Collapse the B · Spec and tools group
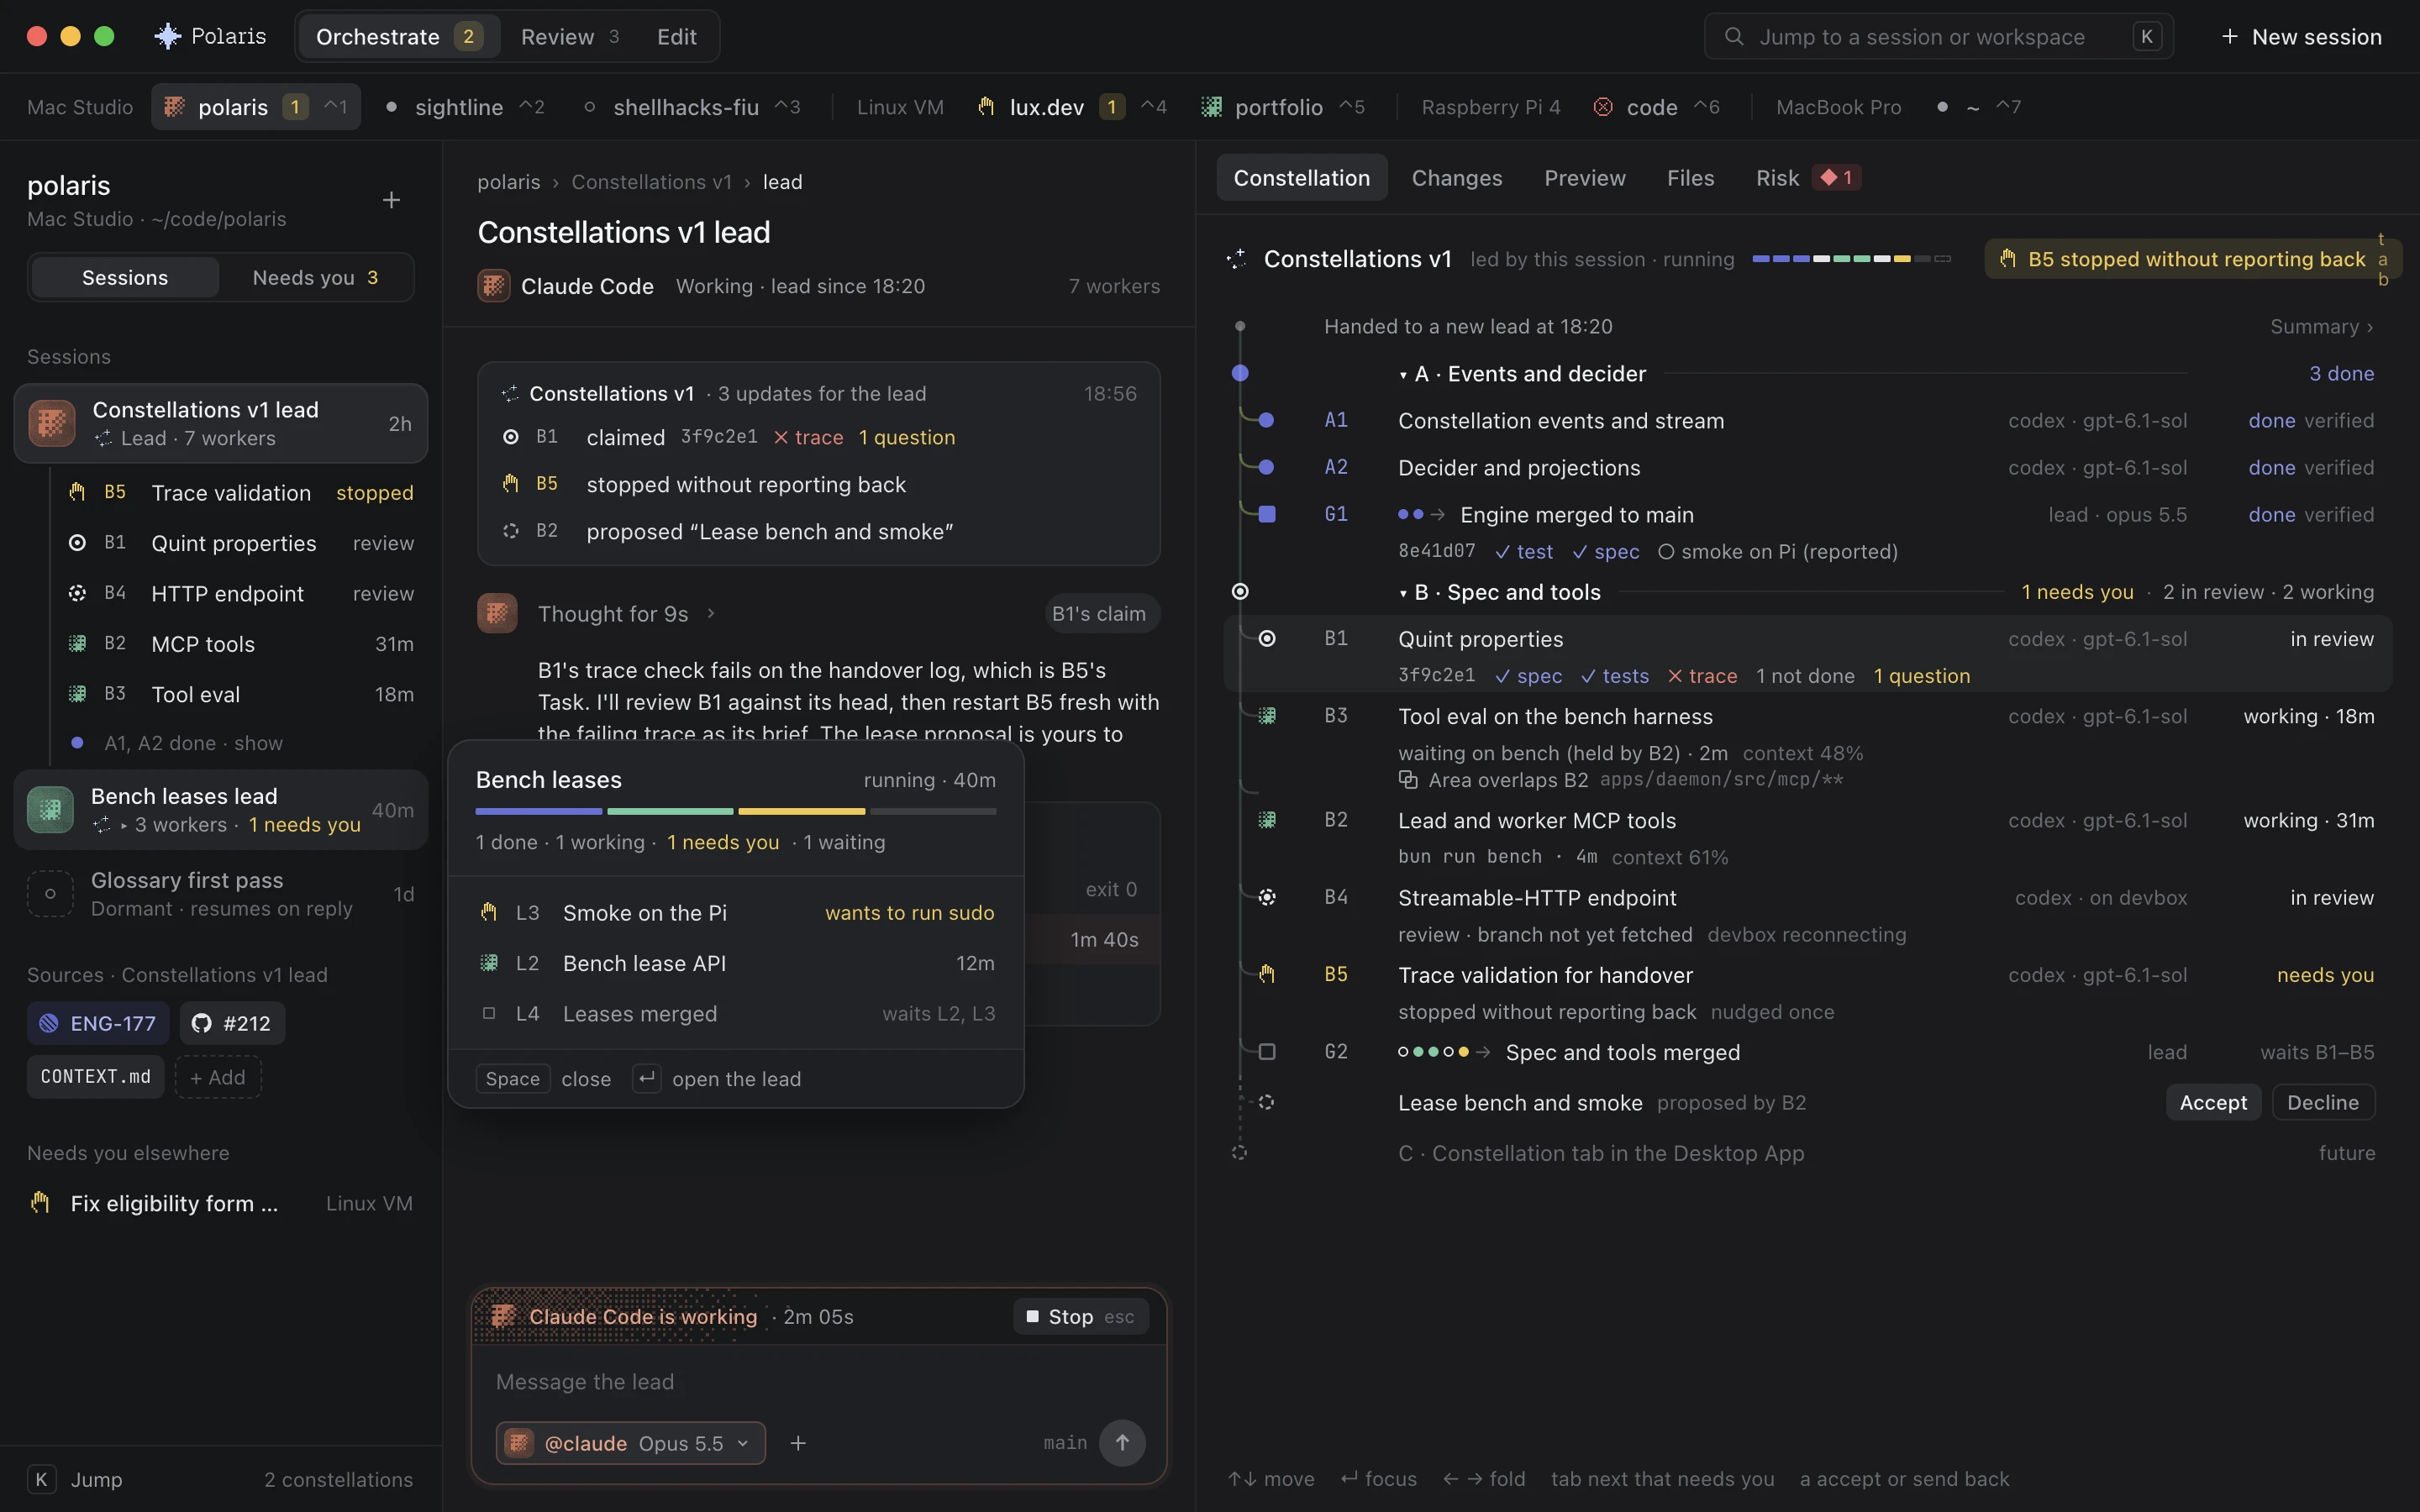 1403,593
